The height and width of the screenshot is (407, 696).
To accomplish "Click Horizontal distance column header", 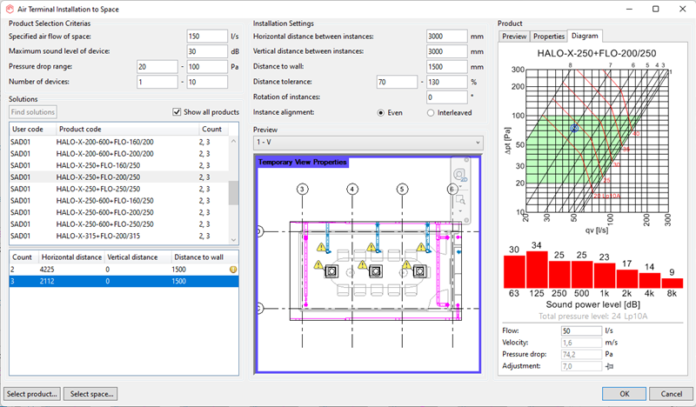I will pyautogui.click(x=71, y=257).
